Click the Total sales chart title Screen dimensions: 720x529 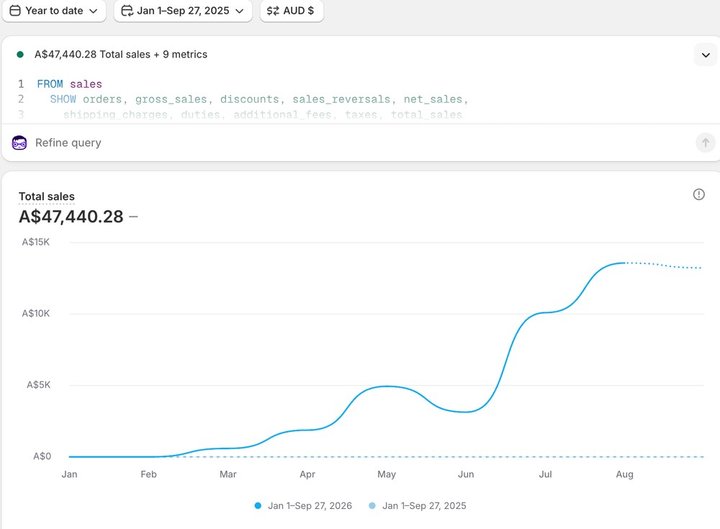point(46,197)
